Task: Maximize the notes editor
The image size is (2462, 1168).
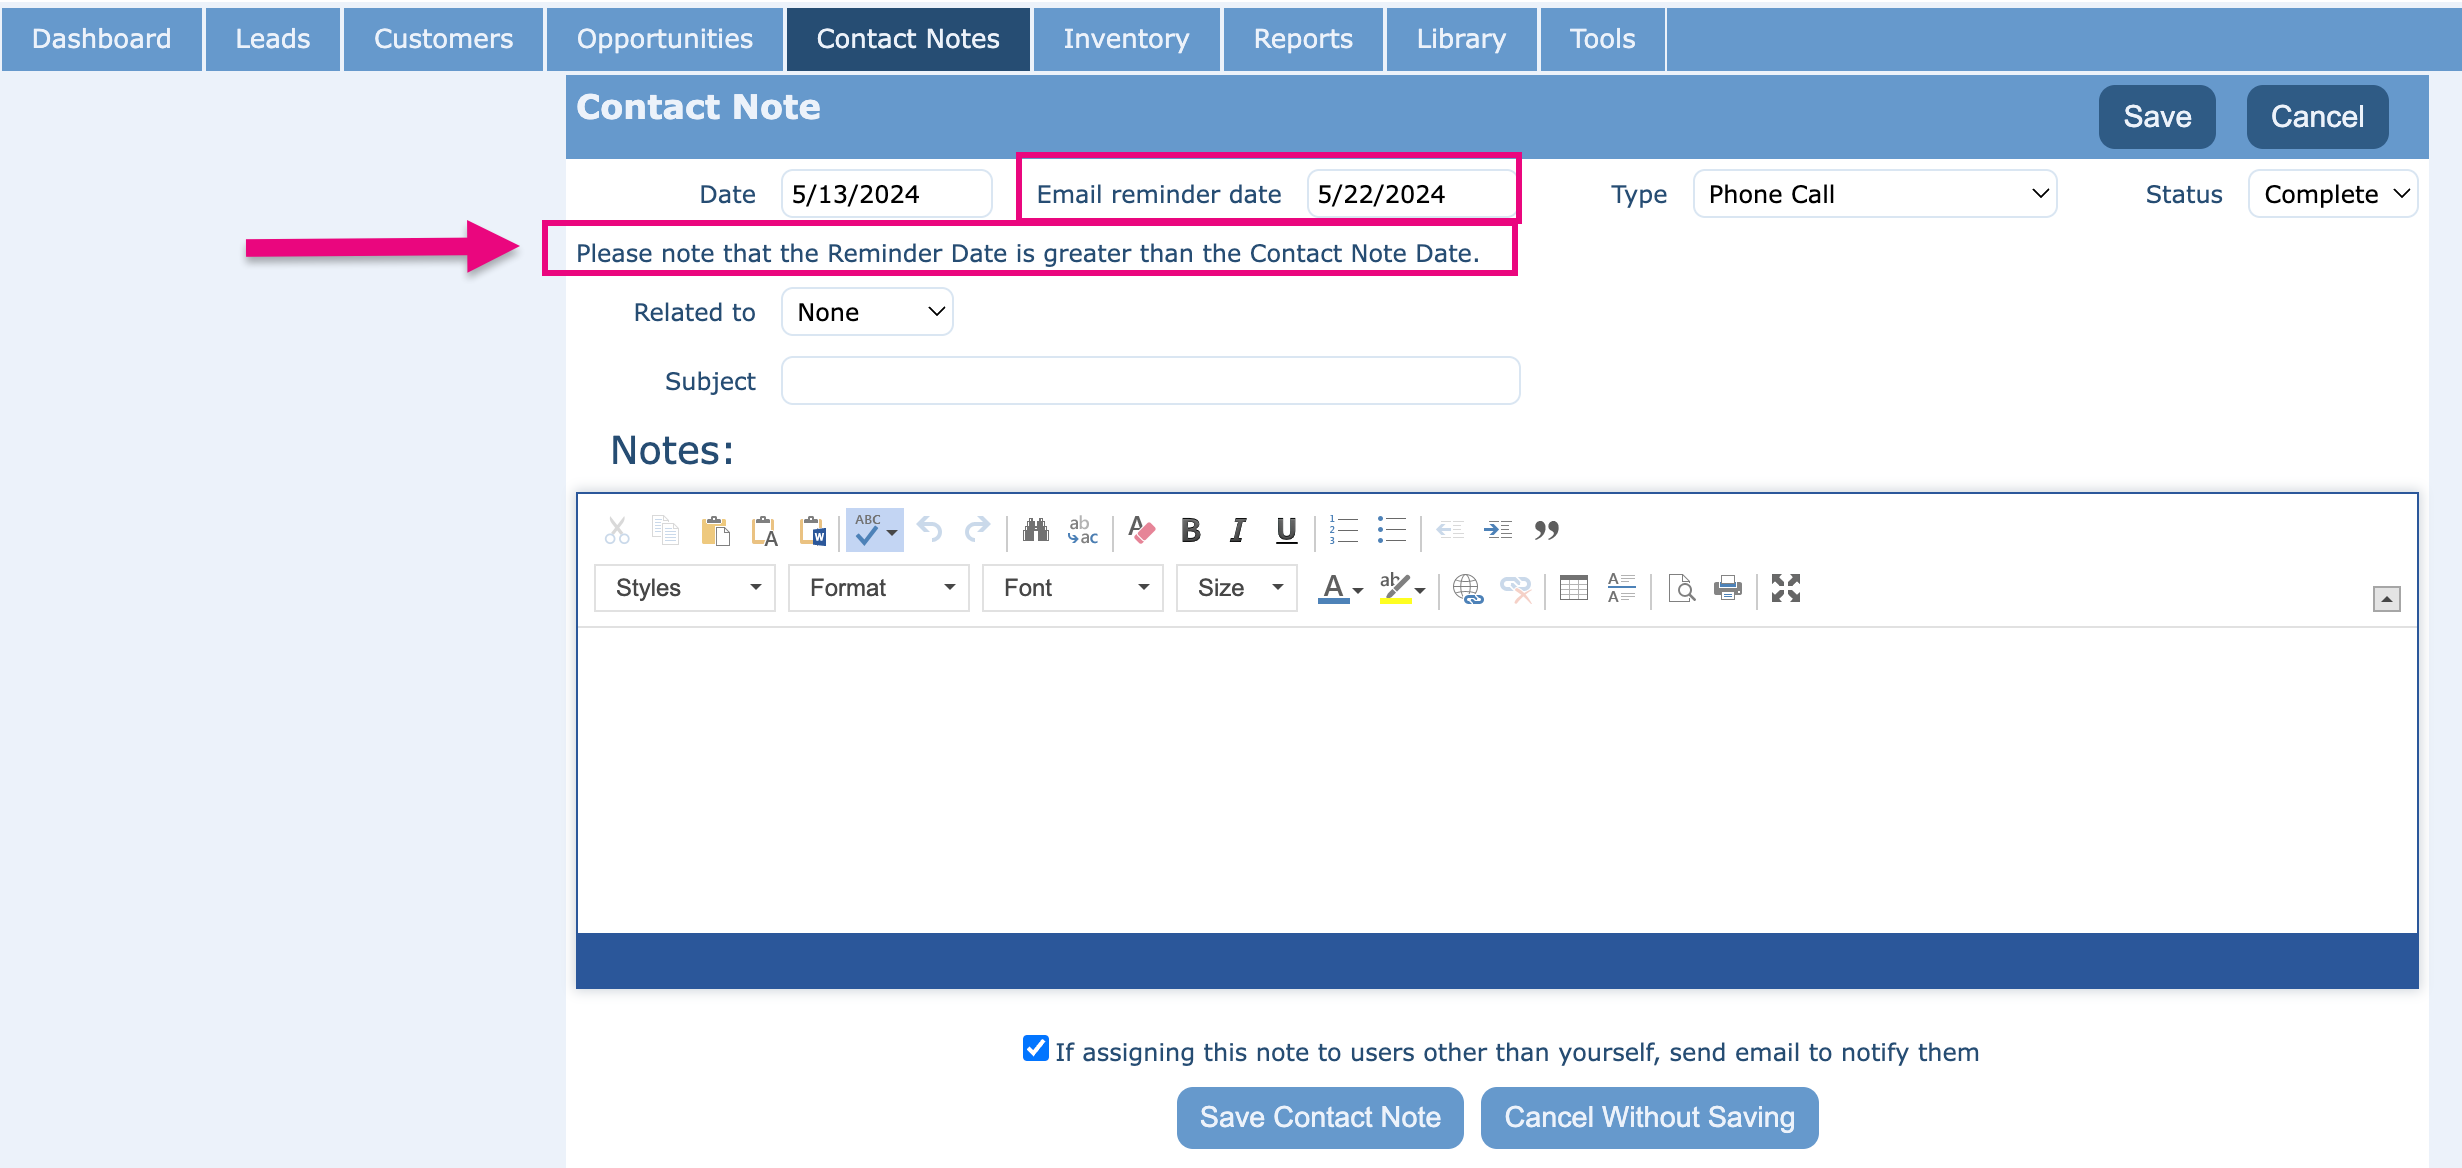Action: click(1785, 588)
